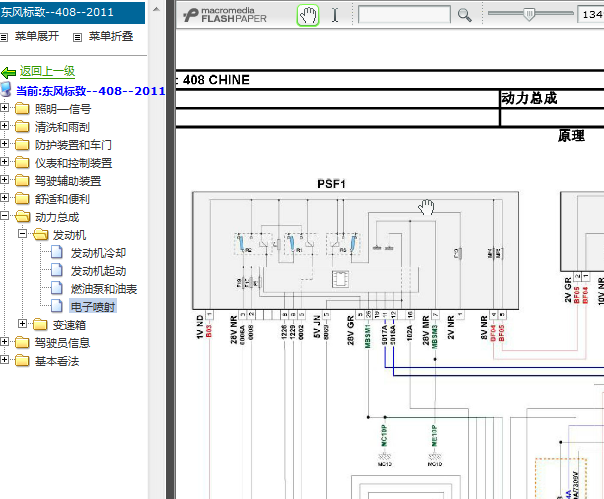Viewport: 604px width, 499px height.
Task: Expand the 舒适和便利 tree node
Action: [x=4, y=198]
